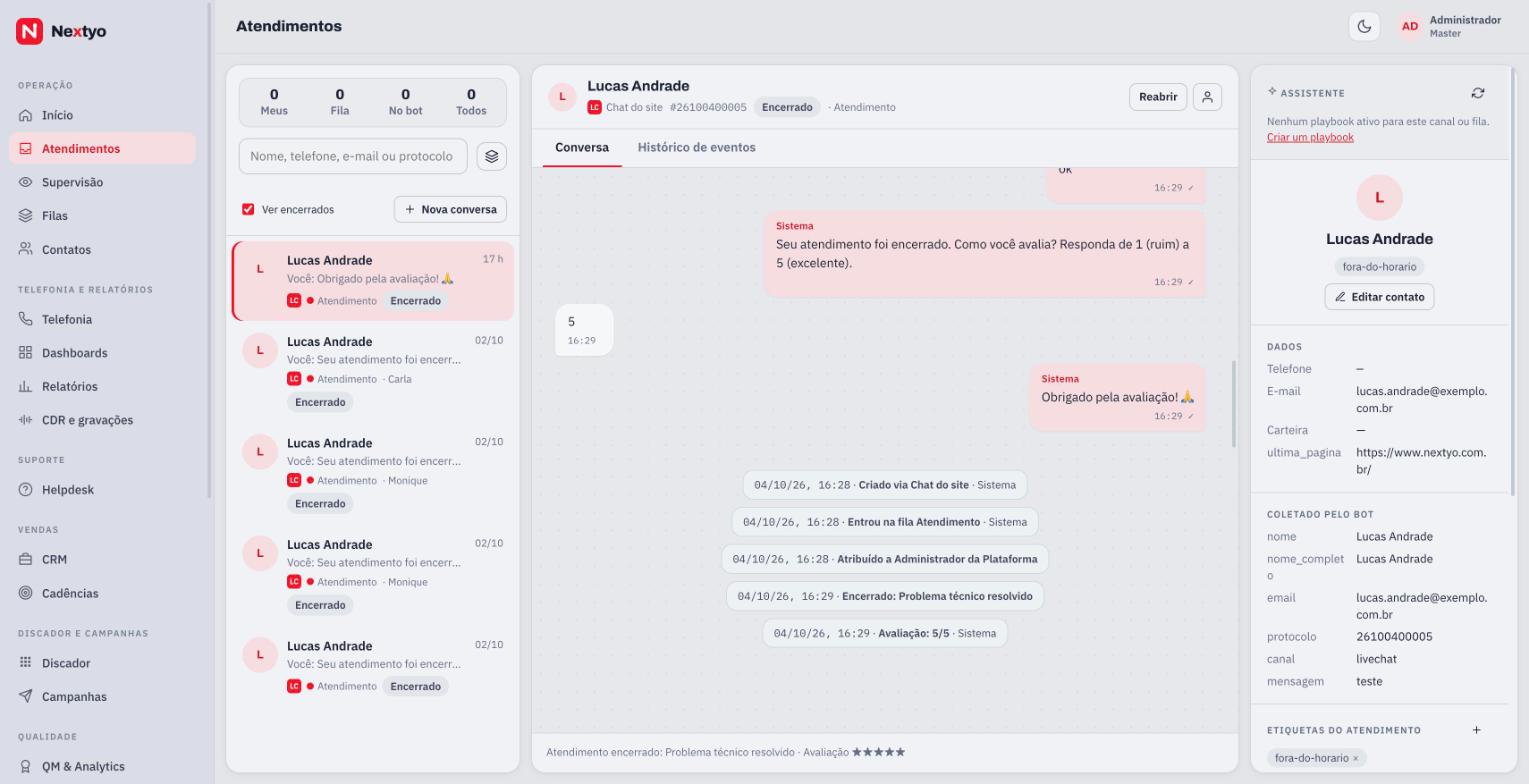Toggle dark mode with the moon icon
The image size is (1529, 784).
[x=1364, y=26]
